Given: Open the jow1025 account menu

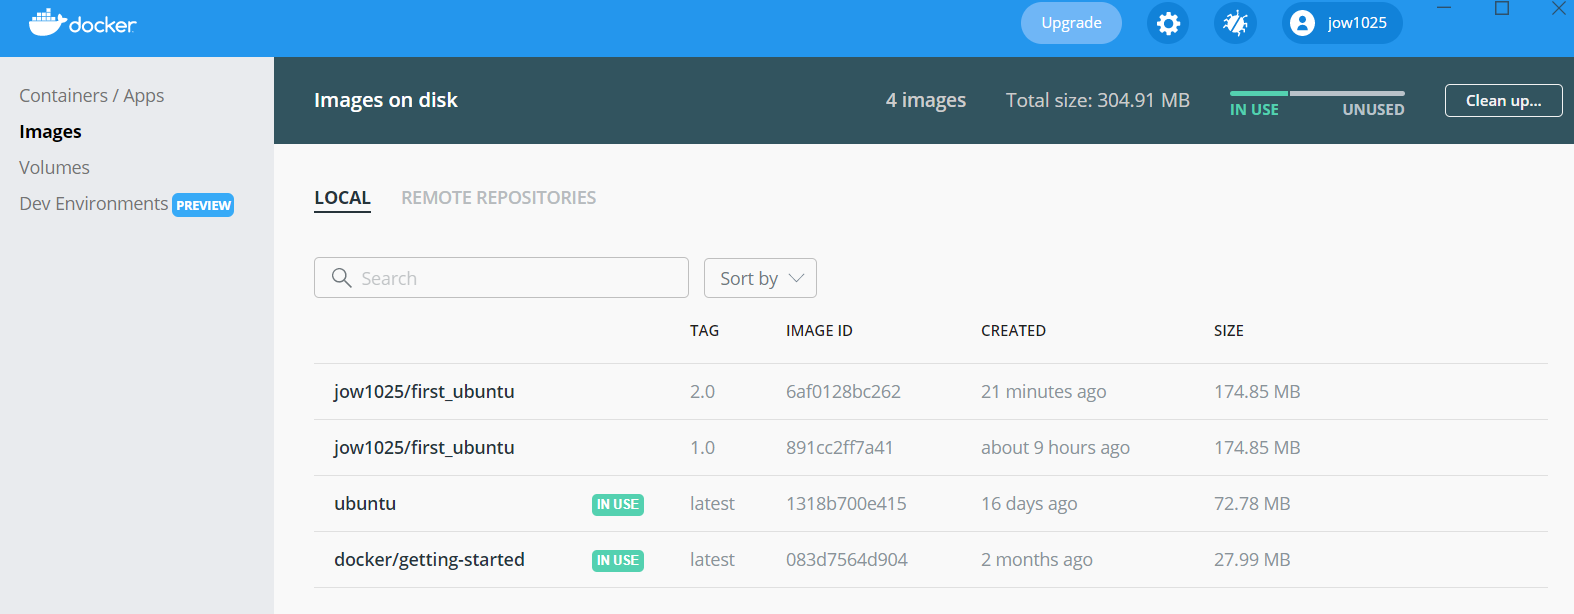Looking at the screenshot, I should [1342, 23].
